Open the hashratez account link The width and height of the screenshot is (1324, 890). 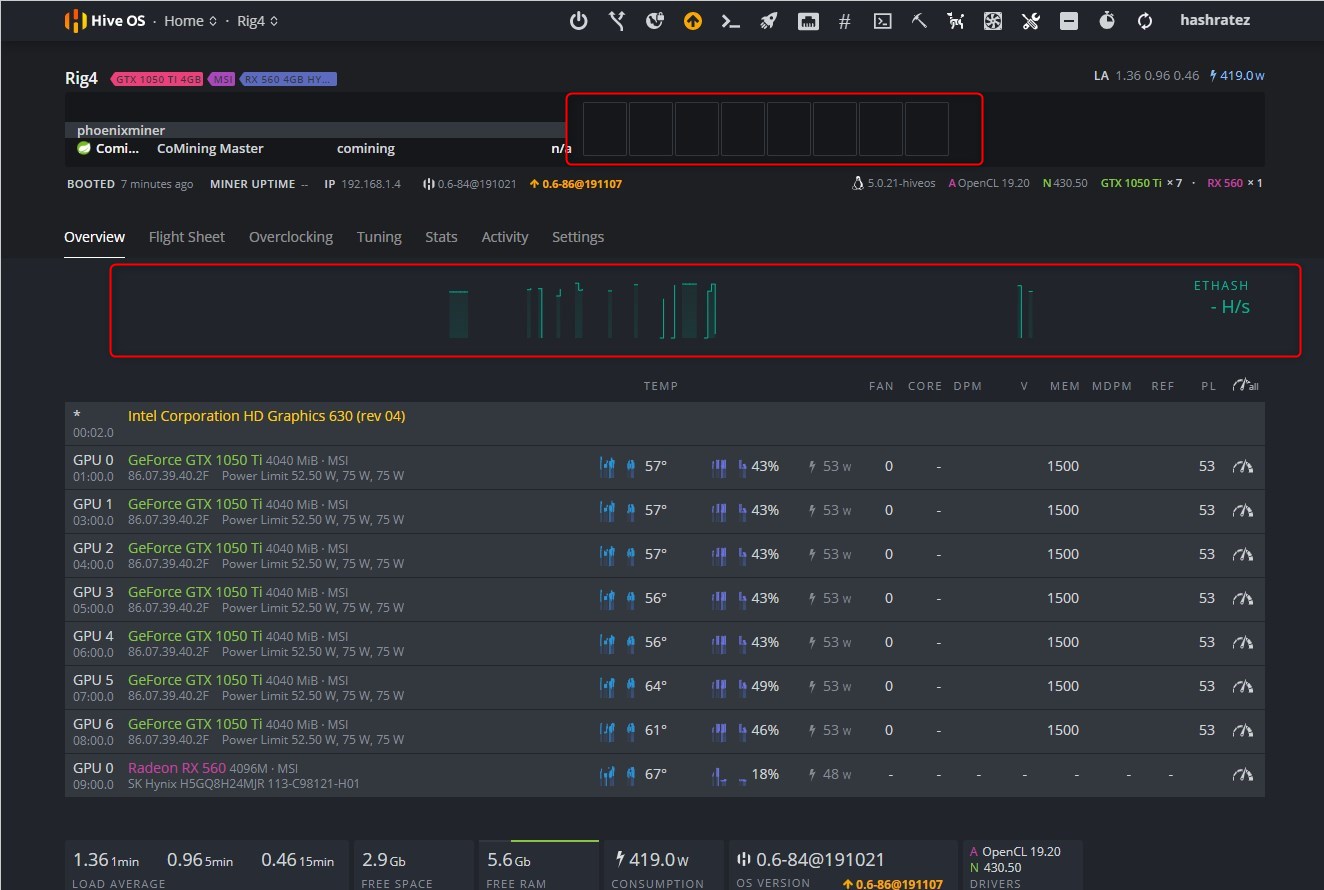pyautogui.click(x=1215, y=20)
